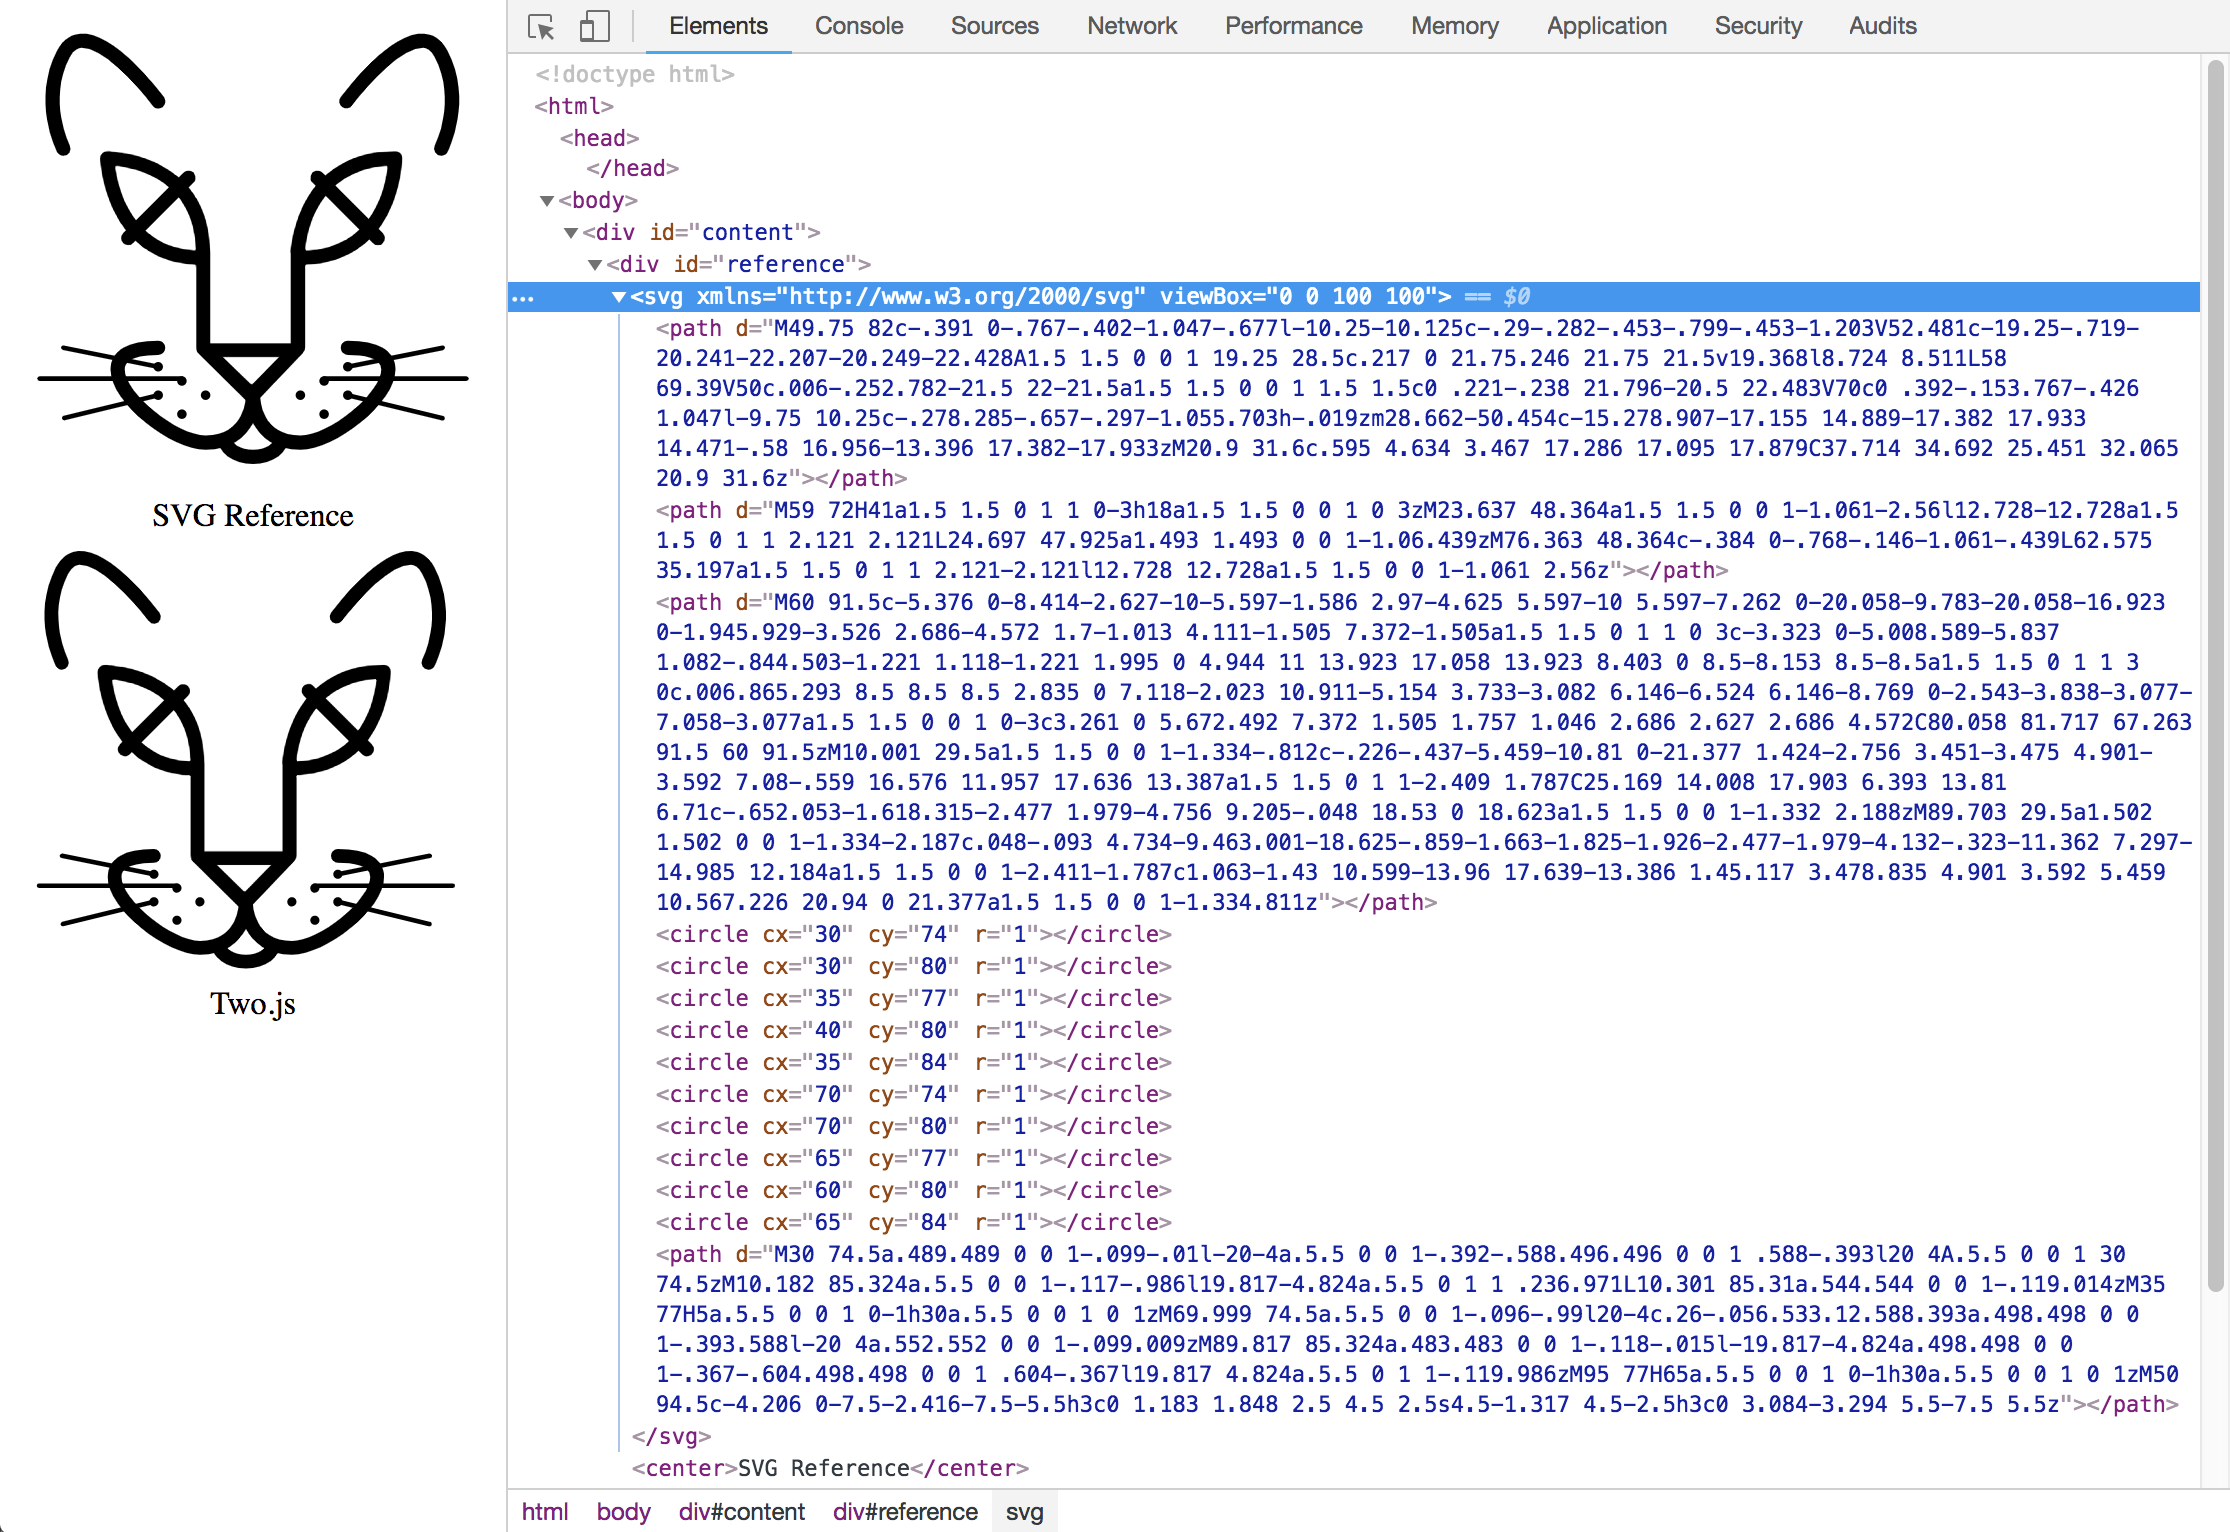The image size is (2230, 1532).
Task: Open the Security panel
Action: coord(1758,26)
